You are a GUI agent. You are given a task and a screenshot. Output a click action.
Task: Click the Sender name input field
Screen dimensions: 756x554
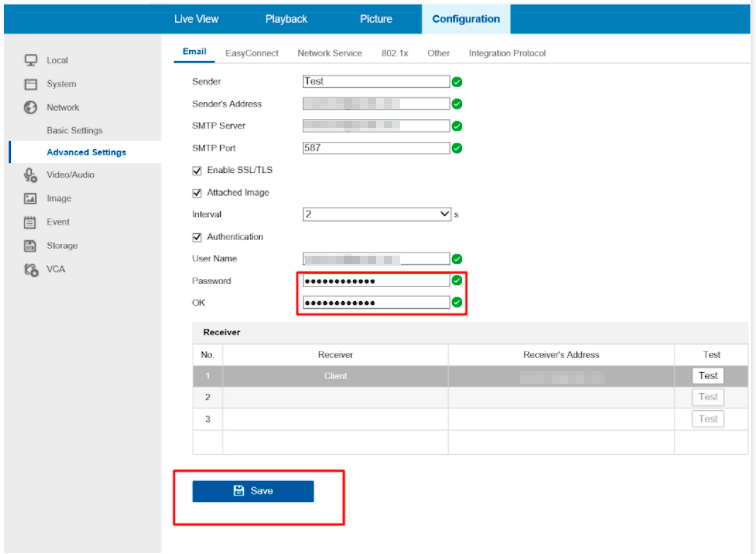376,82
